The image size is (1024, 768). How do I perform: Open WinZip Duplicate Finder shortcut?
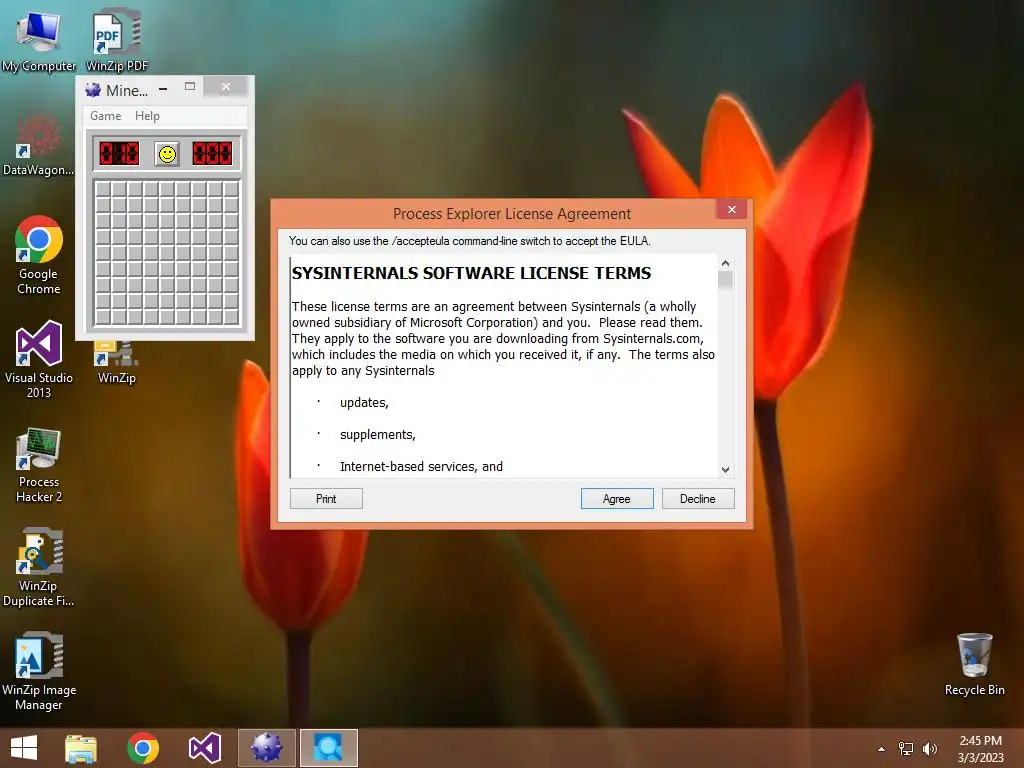[x=39, y=567]
